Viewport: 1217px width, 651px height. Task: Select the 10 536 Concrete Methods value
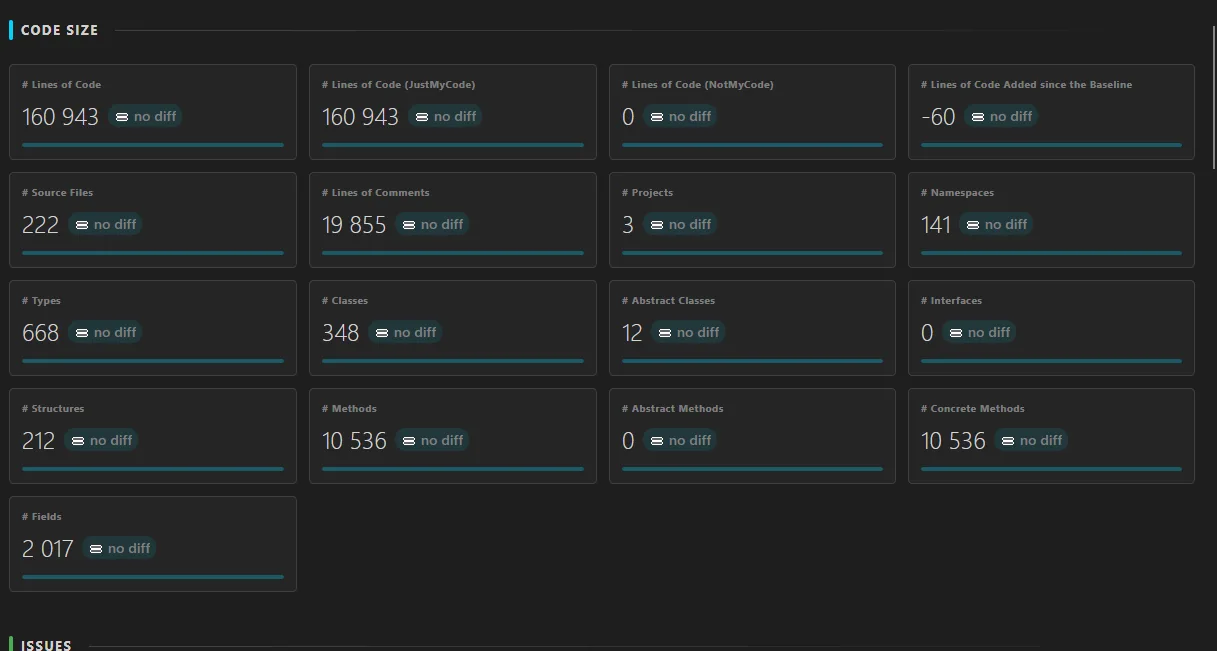click(953, 441)
